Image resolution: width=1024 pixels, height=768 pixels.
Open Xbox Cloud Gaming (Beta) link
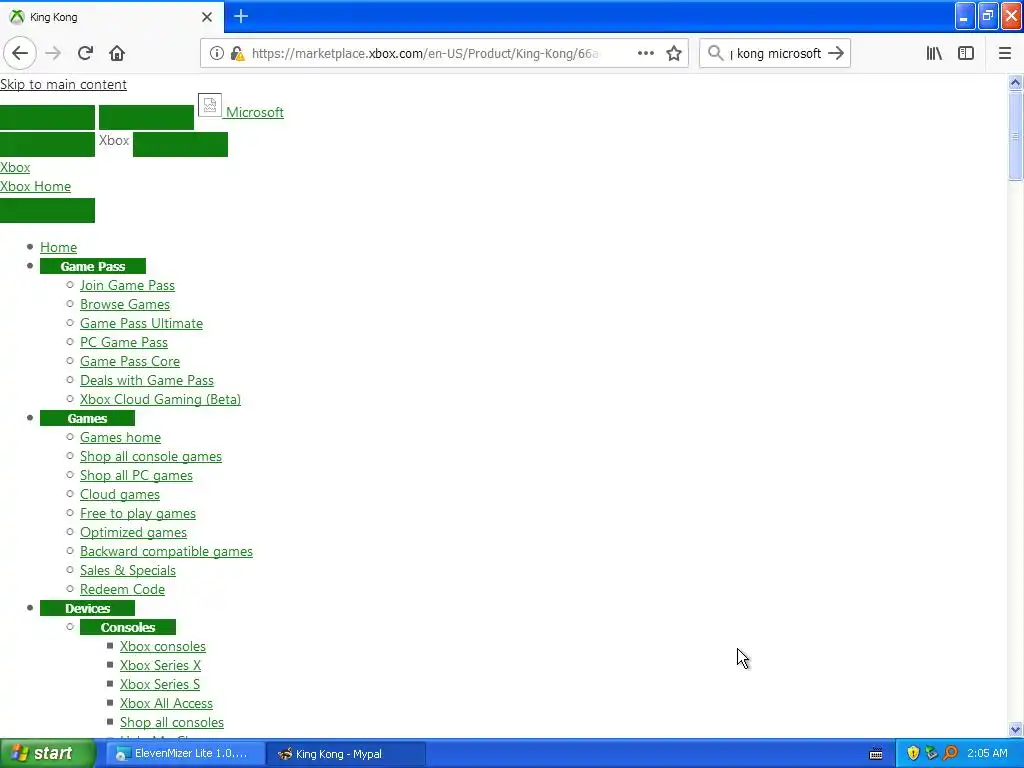[161, 399]
